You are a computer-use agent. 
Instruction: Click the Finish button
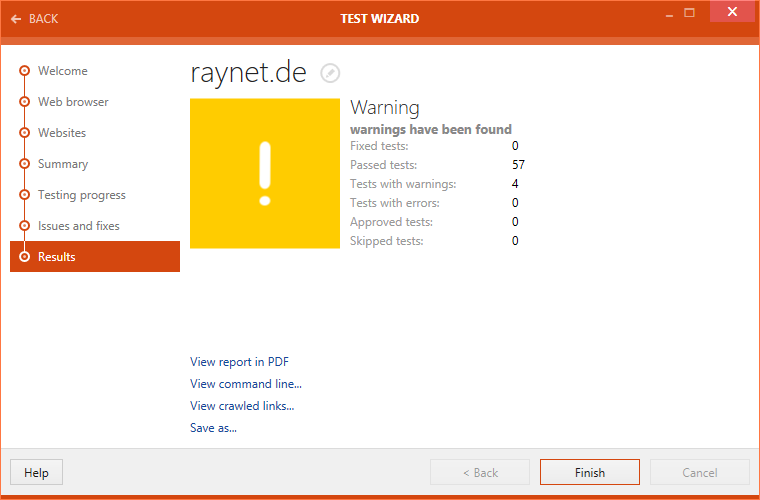pyautogui.click(x=590, y=472)
